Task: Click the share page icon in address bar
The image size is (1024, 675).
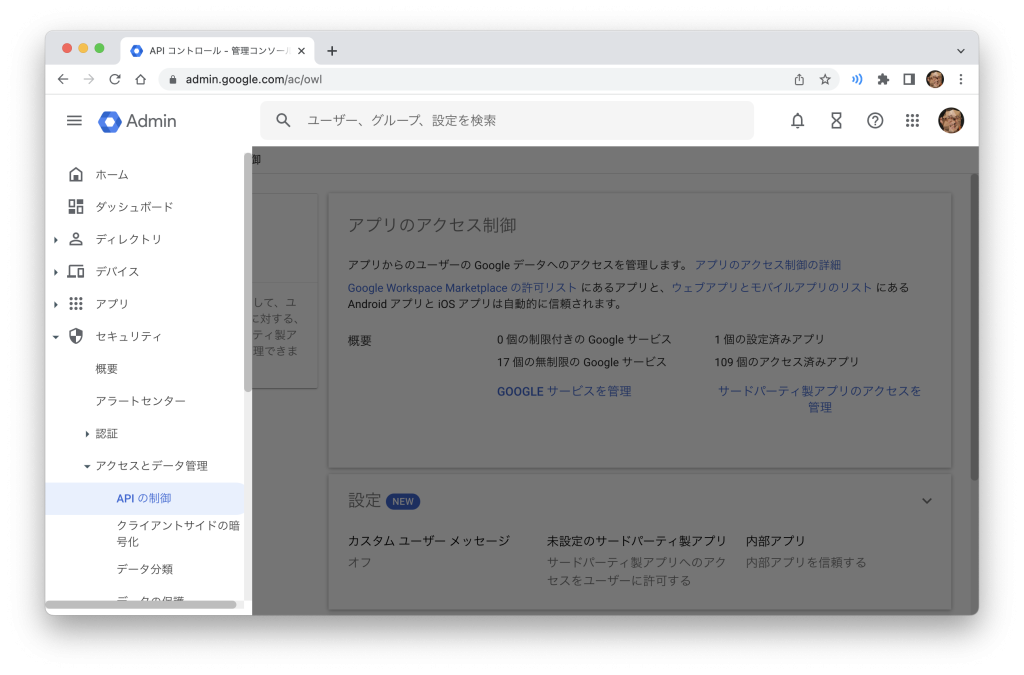Action: pyautogui.click(x=799, y=79)
